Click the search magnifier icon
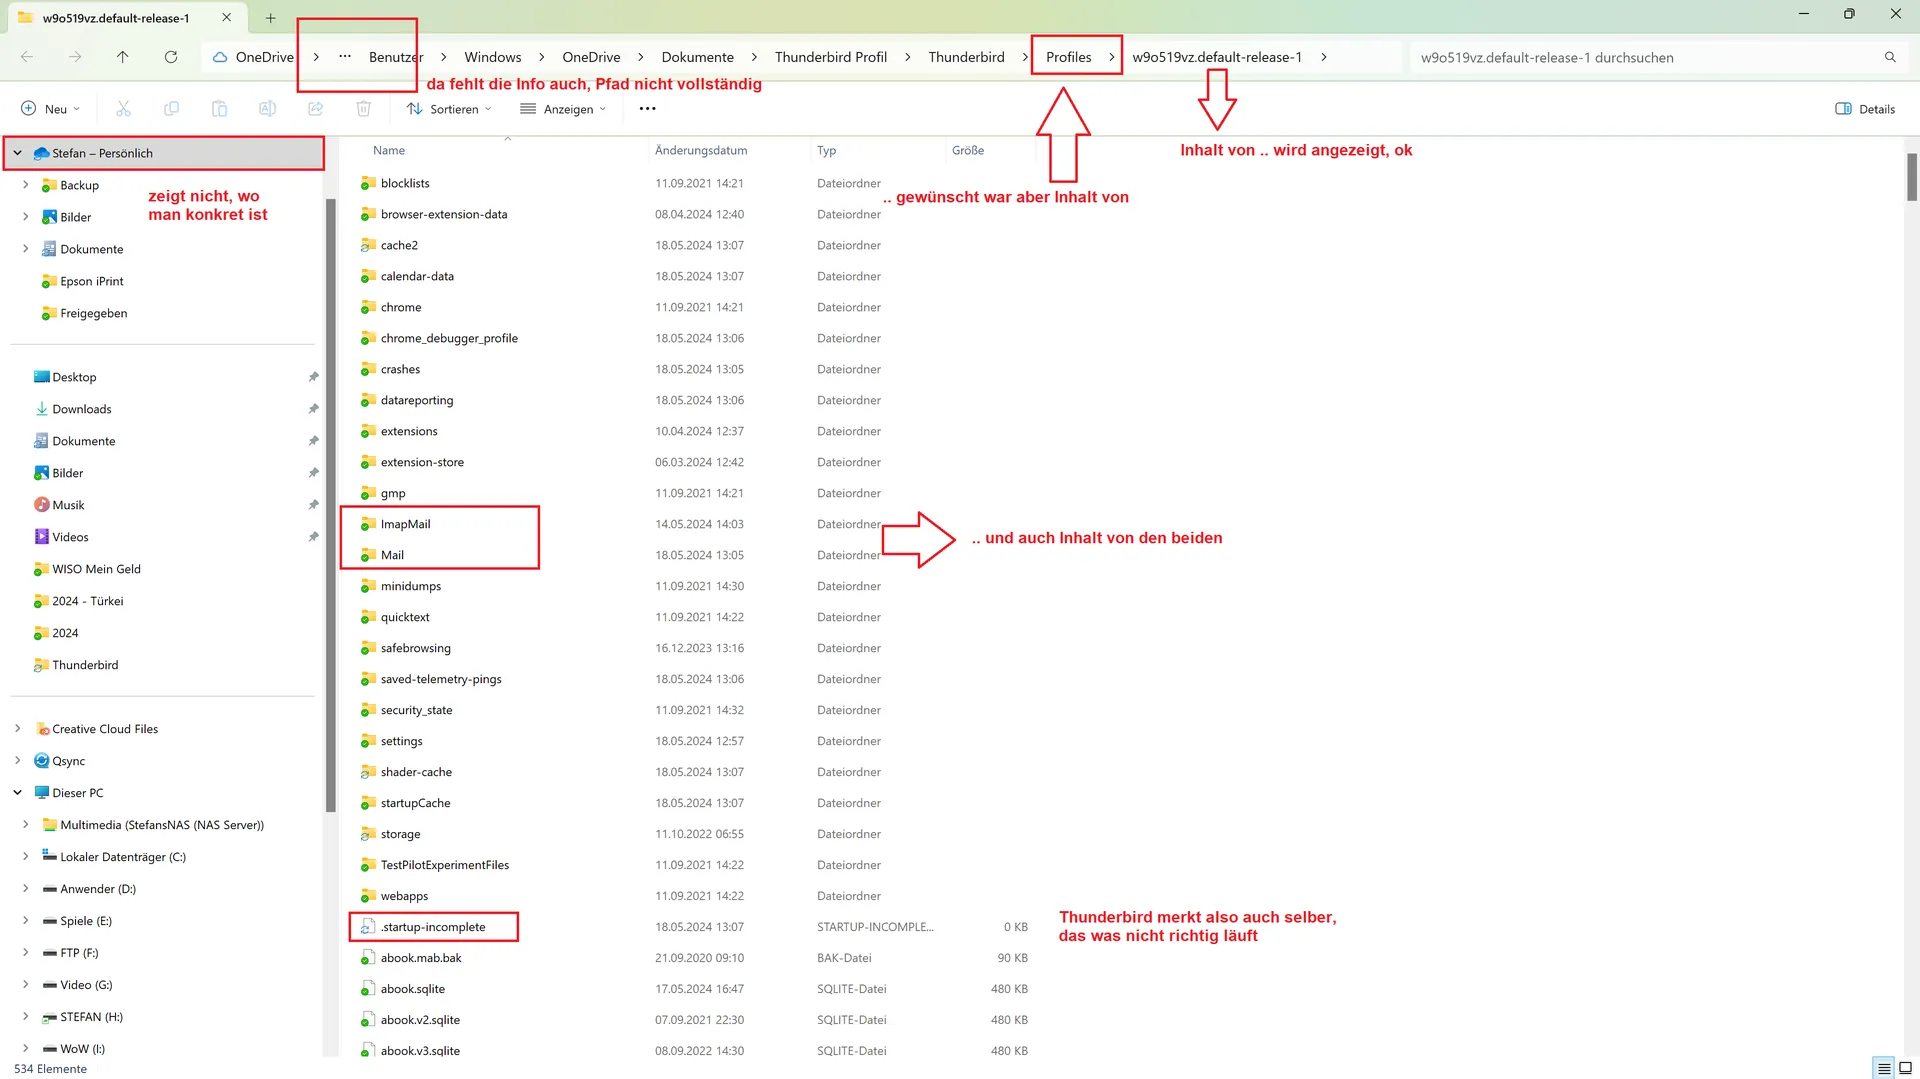The height and width of the screenshot is (1079, 1920). pyautogui.click(x=1890, y=57)
